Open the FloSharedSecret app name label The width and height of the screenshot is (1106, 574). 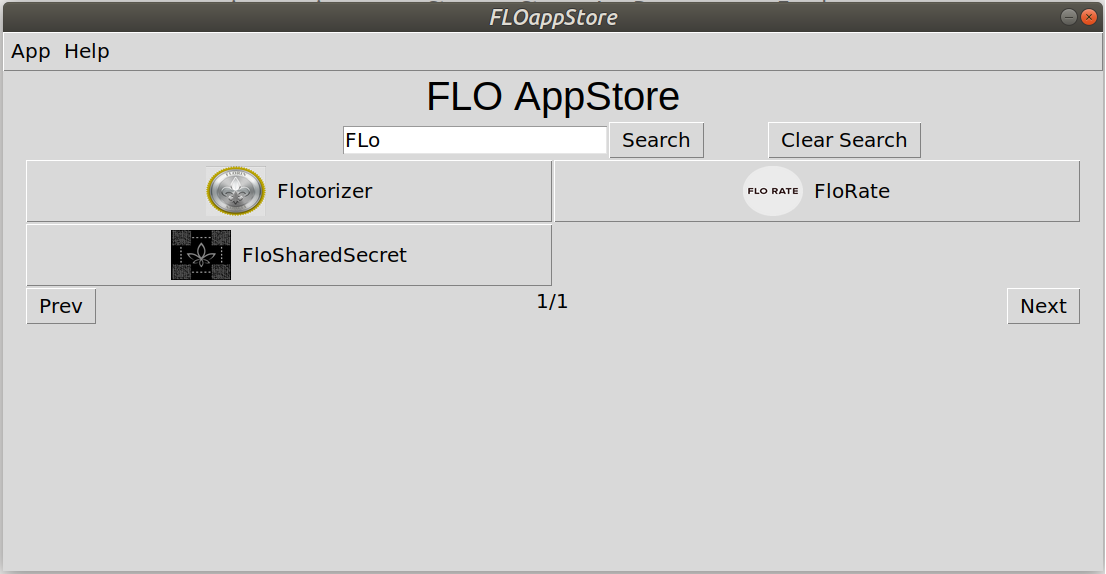click(x=325, y=255)
